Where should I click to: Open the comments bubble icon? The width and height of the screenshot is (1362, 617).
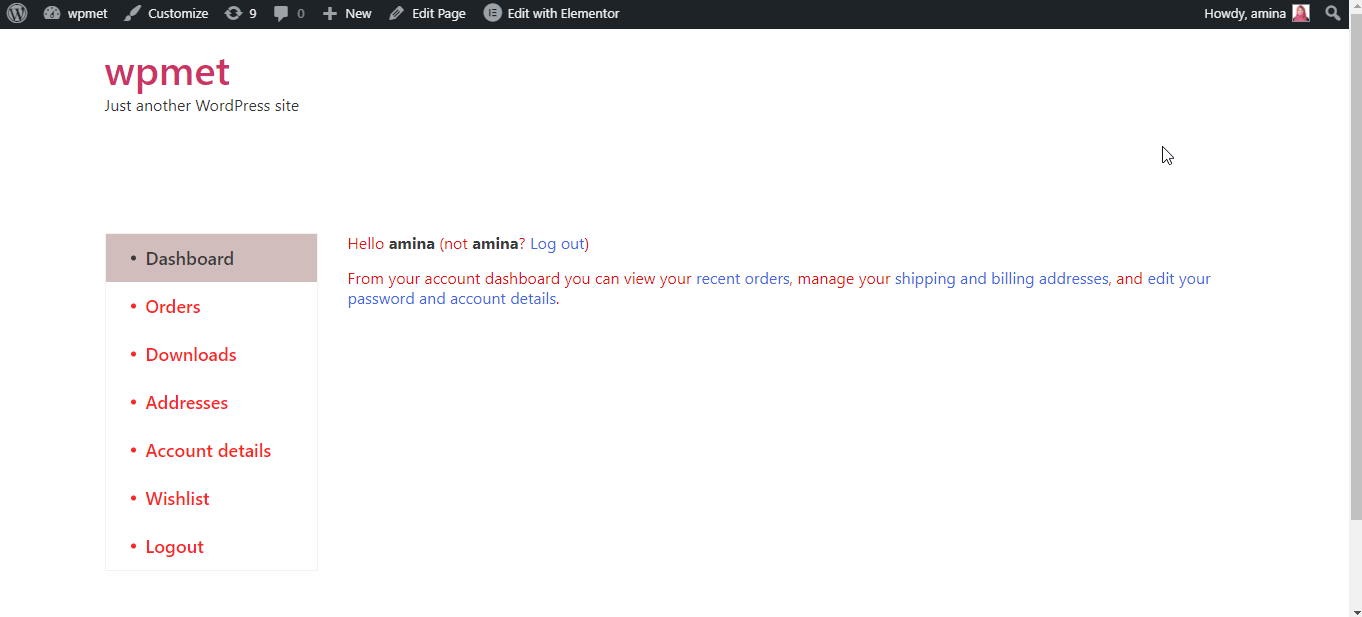[x=281, y=14]
